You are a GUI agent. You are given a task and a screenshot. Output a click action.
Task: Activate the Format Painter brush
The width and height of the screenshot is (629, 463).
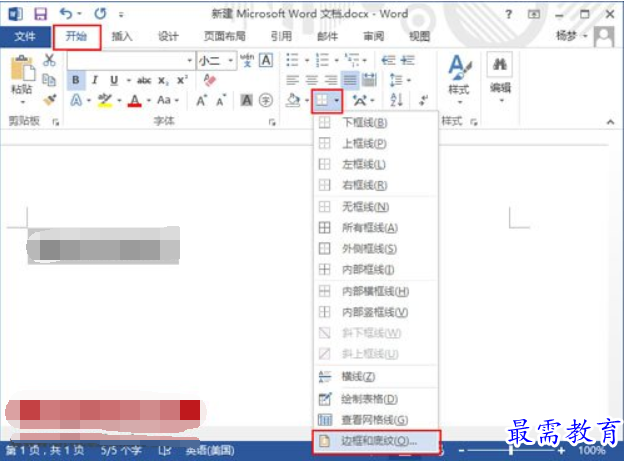click(50, 100)
